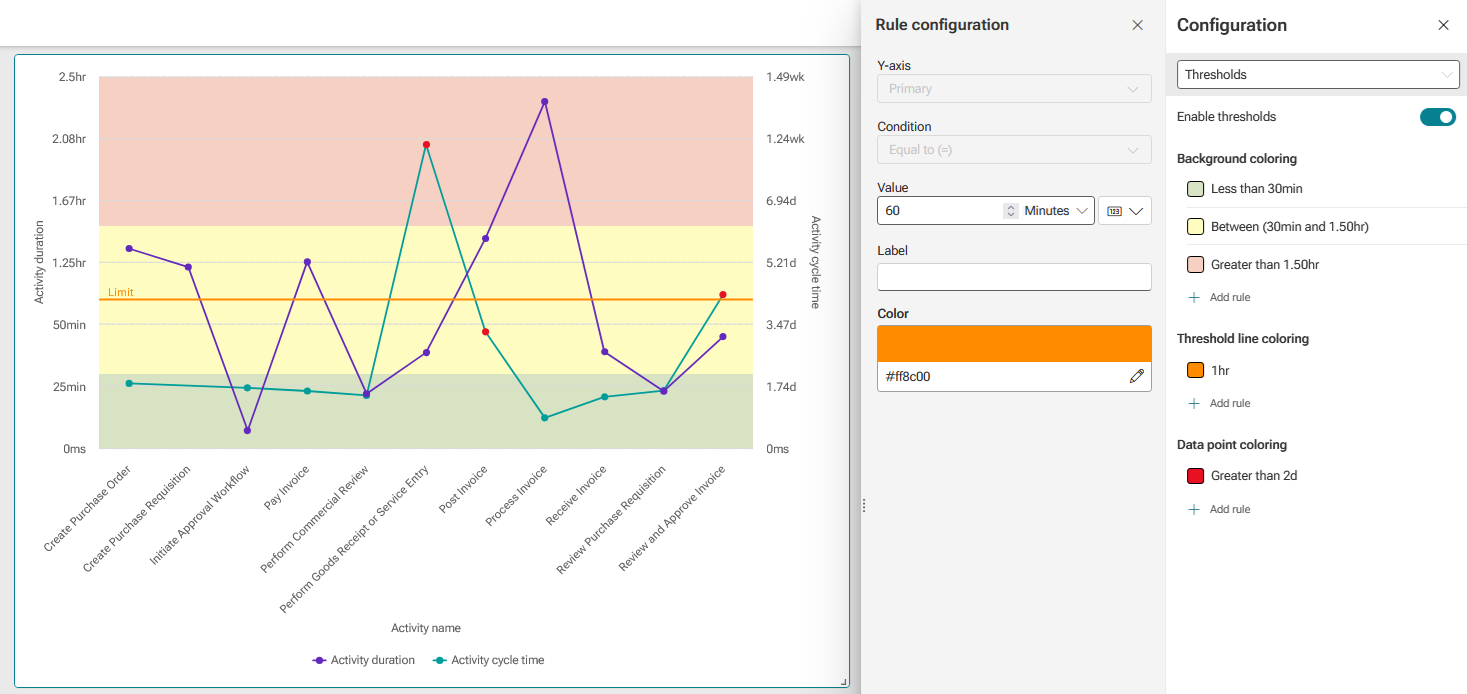
Task: Close the Rule configuration panel
Action: point(1137,25)
